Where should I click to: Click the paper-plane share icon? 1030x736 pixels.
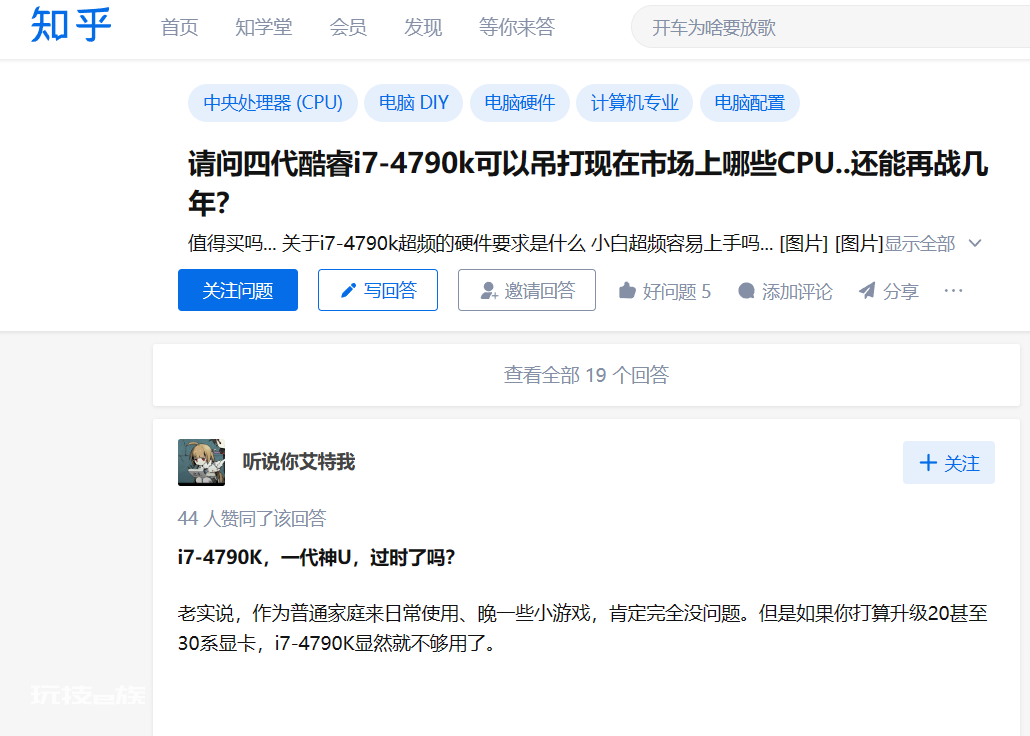[867, 290]
